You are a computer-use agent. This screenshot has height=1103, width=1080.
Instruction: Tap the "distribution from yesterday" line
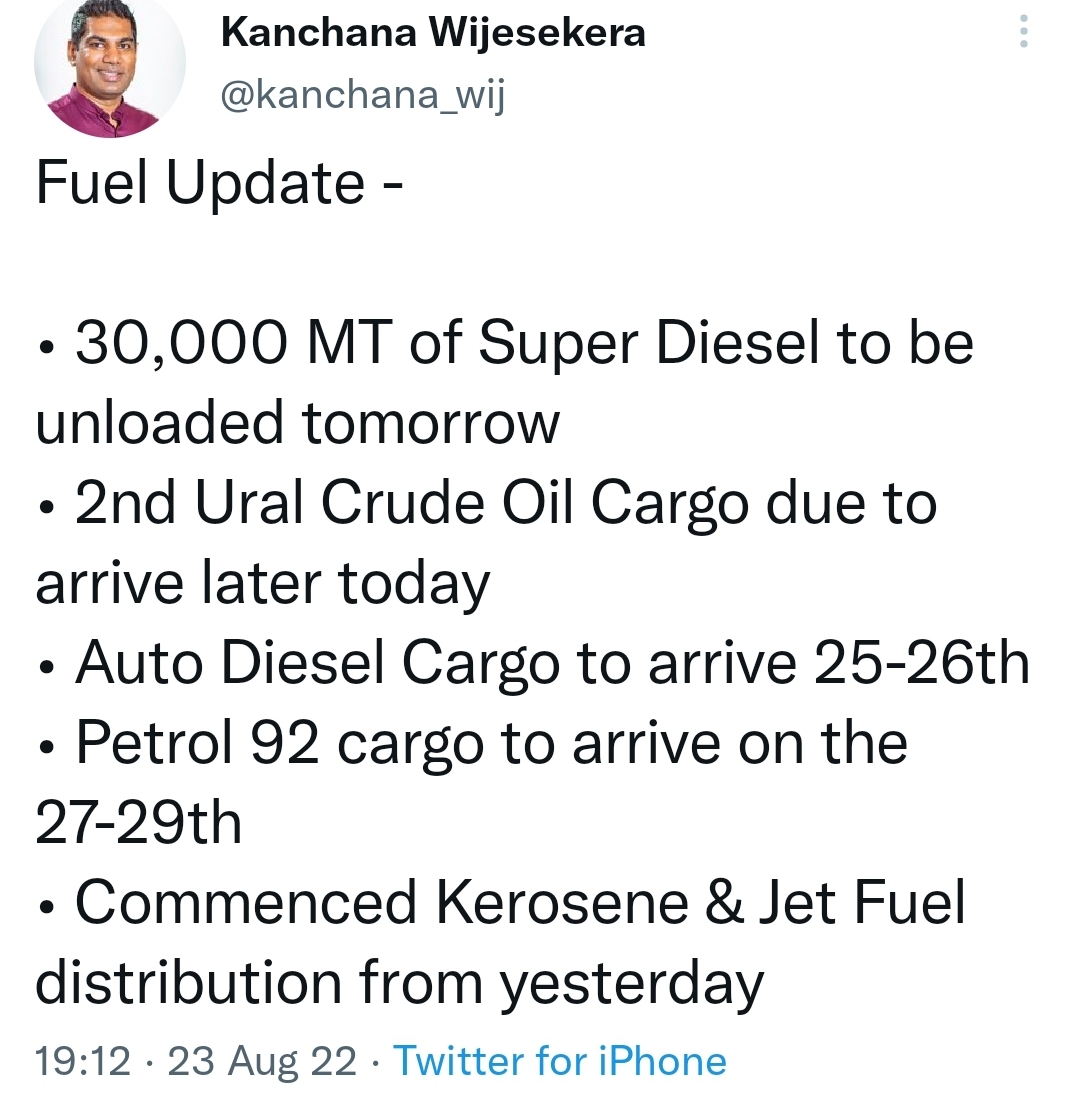click(400, 983)
